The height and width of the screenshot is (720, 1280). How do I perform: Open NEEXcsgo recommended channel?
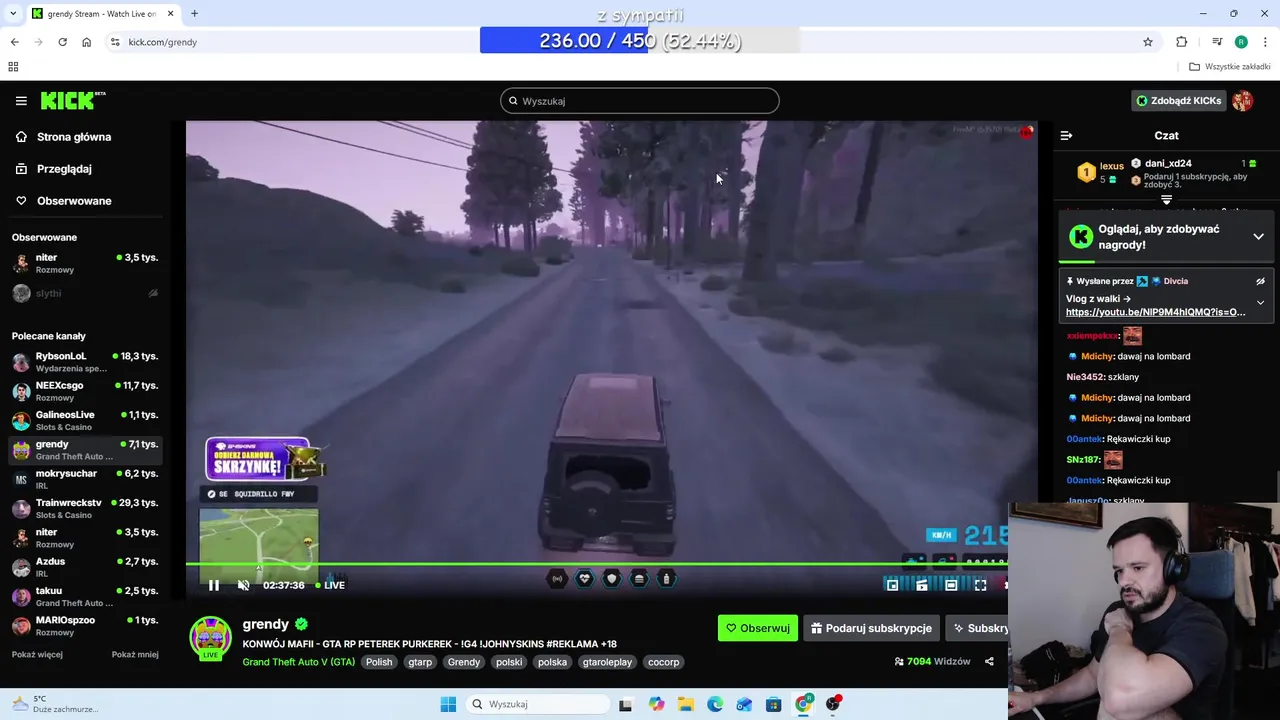click(85, 391)
